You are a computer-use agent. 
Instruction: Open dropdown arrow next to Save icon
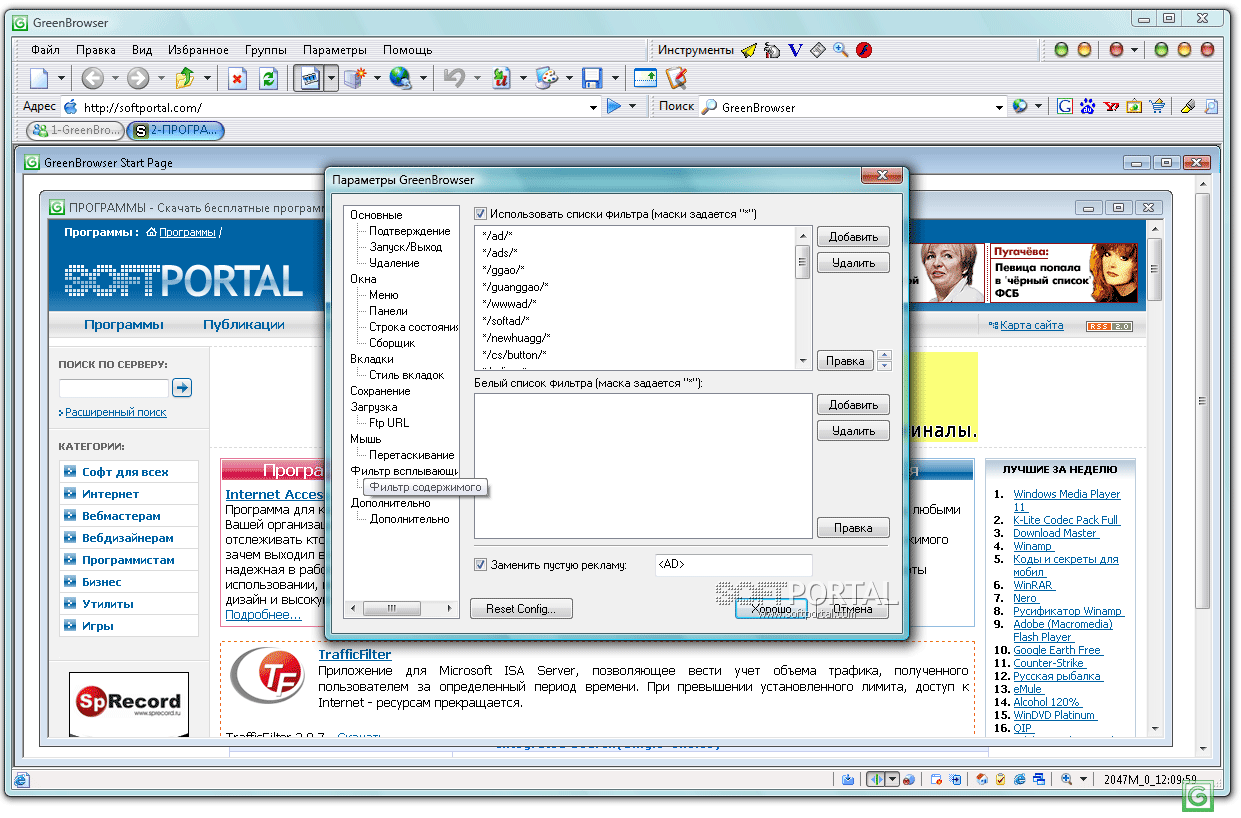(616, 78)
